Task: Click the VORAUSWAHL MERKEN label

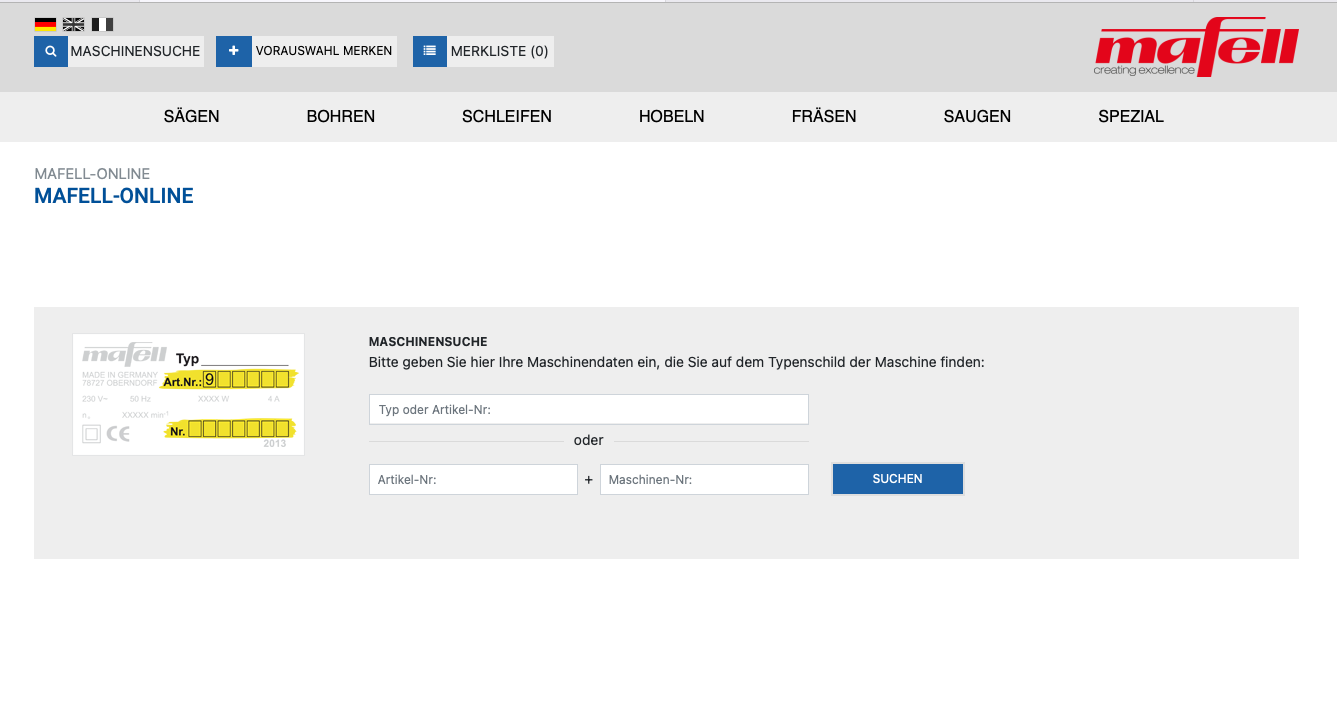Action: (323, 51)
